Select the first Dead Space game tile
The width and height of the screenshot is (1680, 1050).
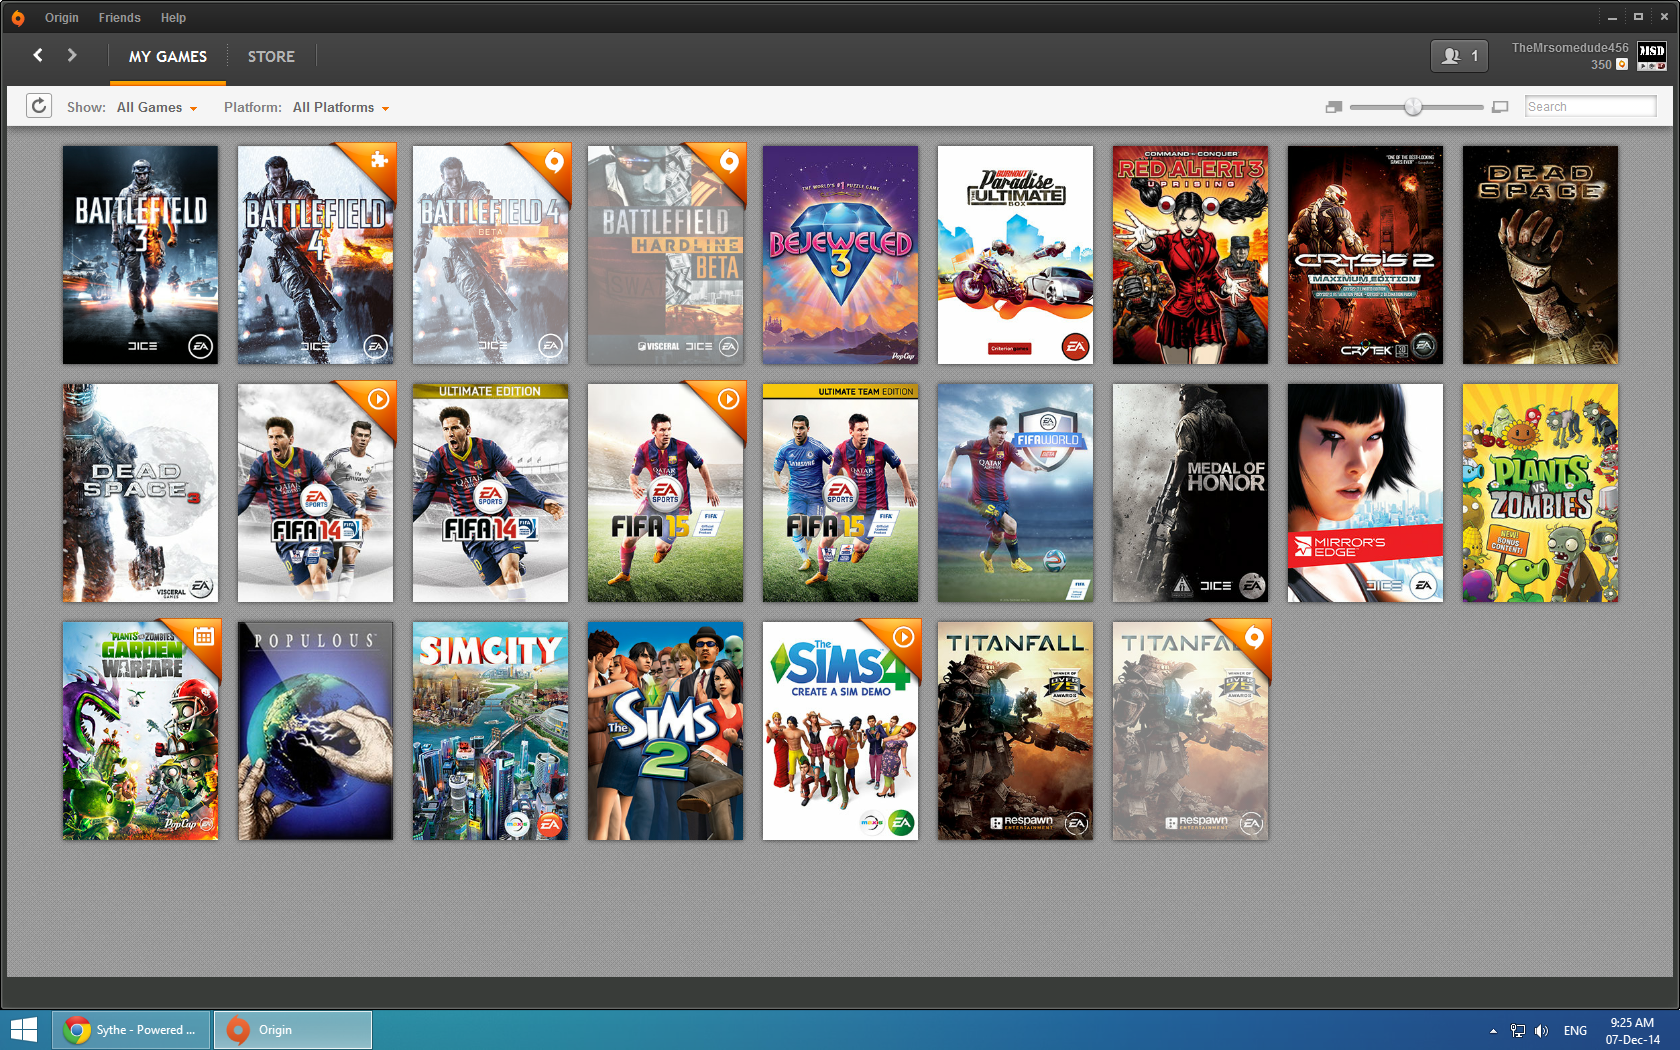tap(1540, 255)
